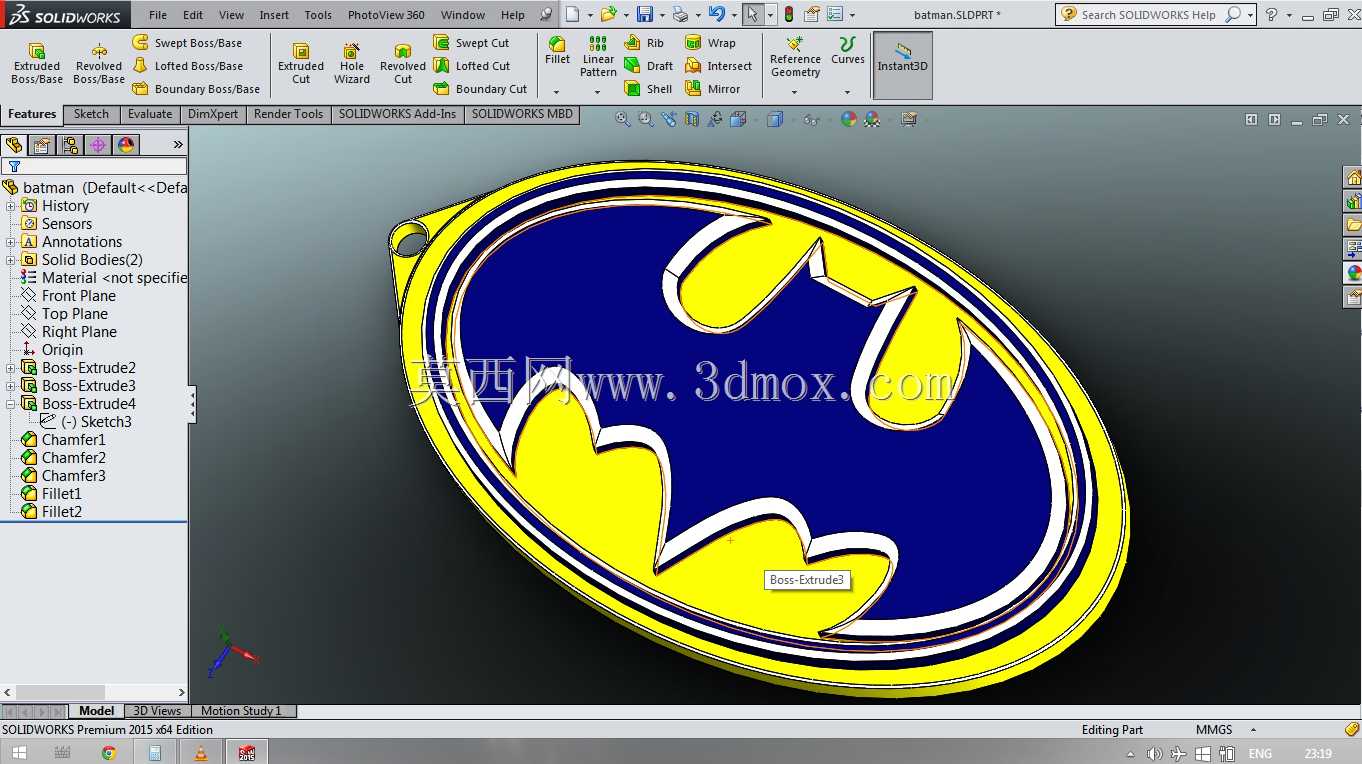This screenshot has width=1362, height=764.
Task: Open the Curves tool
Action: [848, 51]
